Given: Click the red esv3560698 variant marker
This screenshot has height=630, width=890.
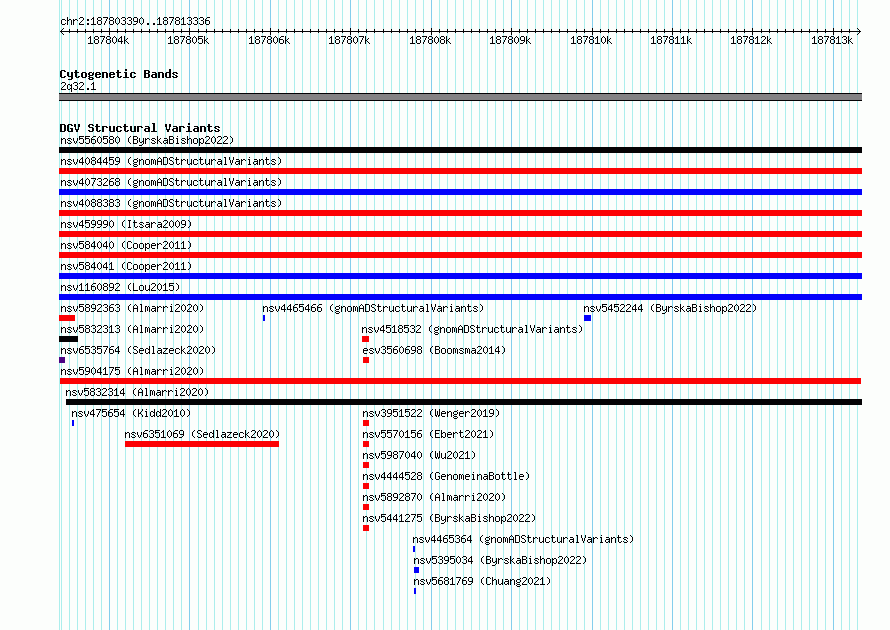Looking at the screenshot, I should (366, 360).
